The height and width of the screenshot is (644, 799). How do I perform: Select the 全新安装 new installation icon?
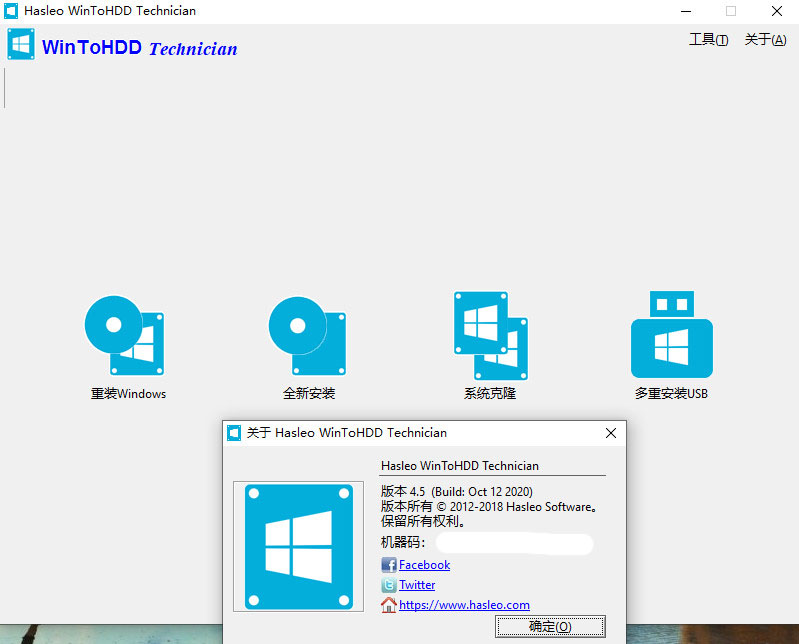pyautogui.click(x=307, y=335)
